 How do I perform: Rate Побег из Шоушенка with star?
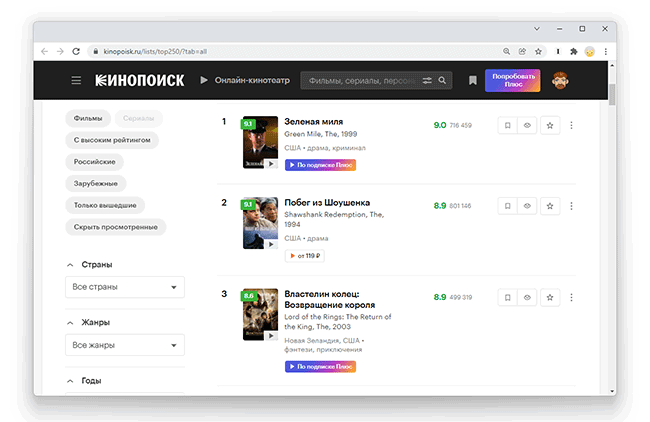pos(550,206)
